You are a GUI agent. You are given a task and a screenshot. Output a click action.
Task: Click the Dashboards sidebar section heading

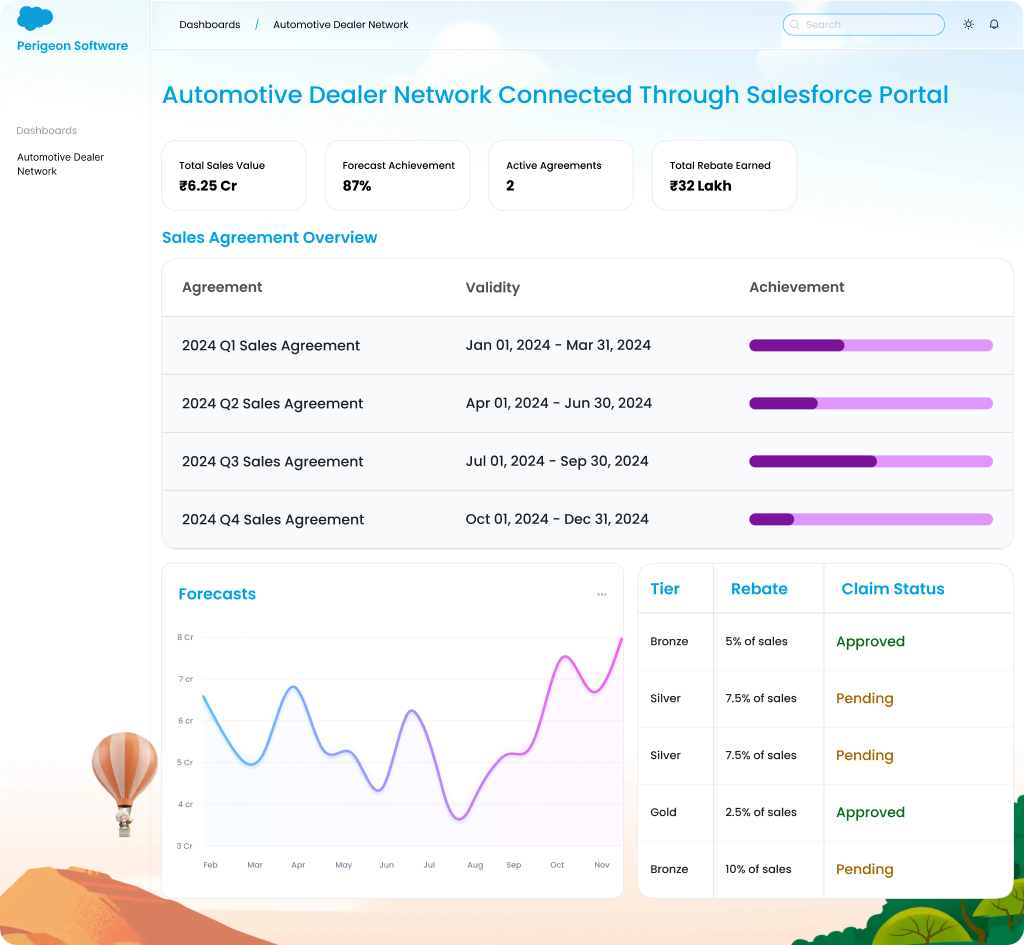[47, 131]
